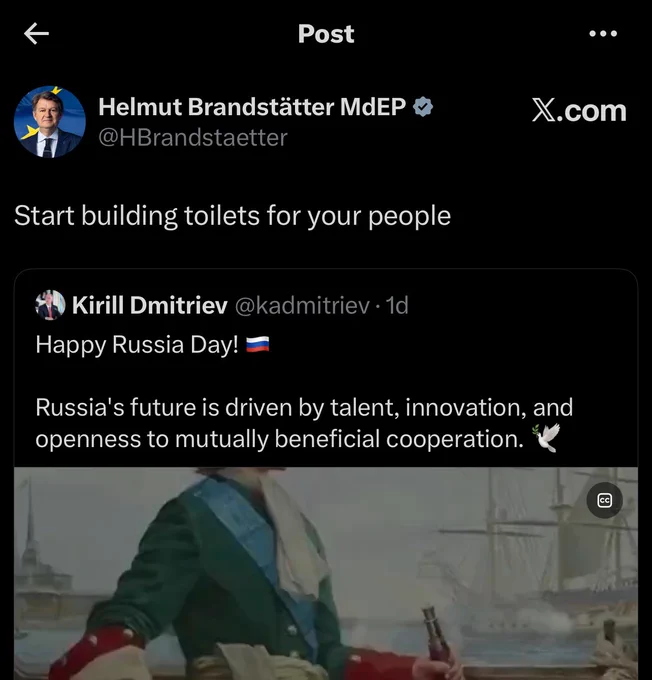Click the Russian flag emoji
This screenshot has width=652, height=680.
click(x=258, y=345)
